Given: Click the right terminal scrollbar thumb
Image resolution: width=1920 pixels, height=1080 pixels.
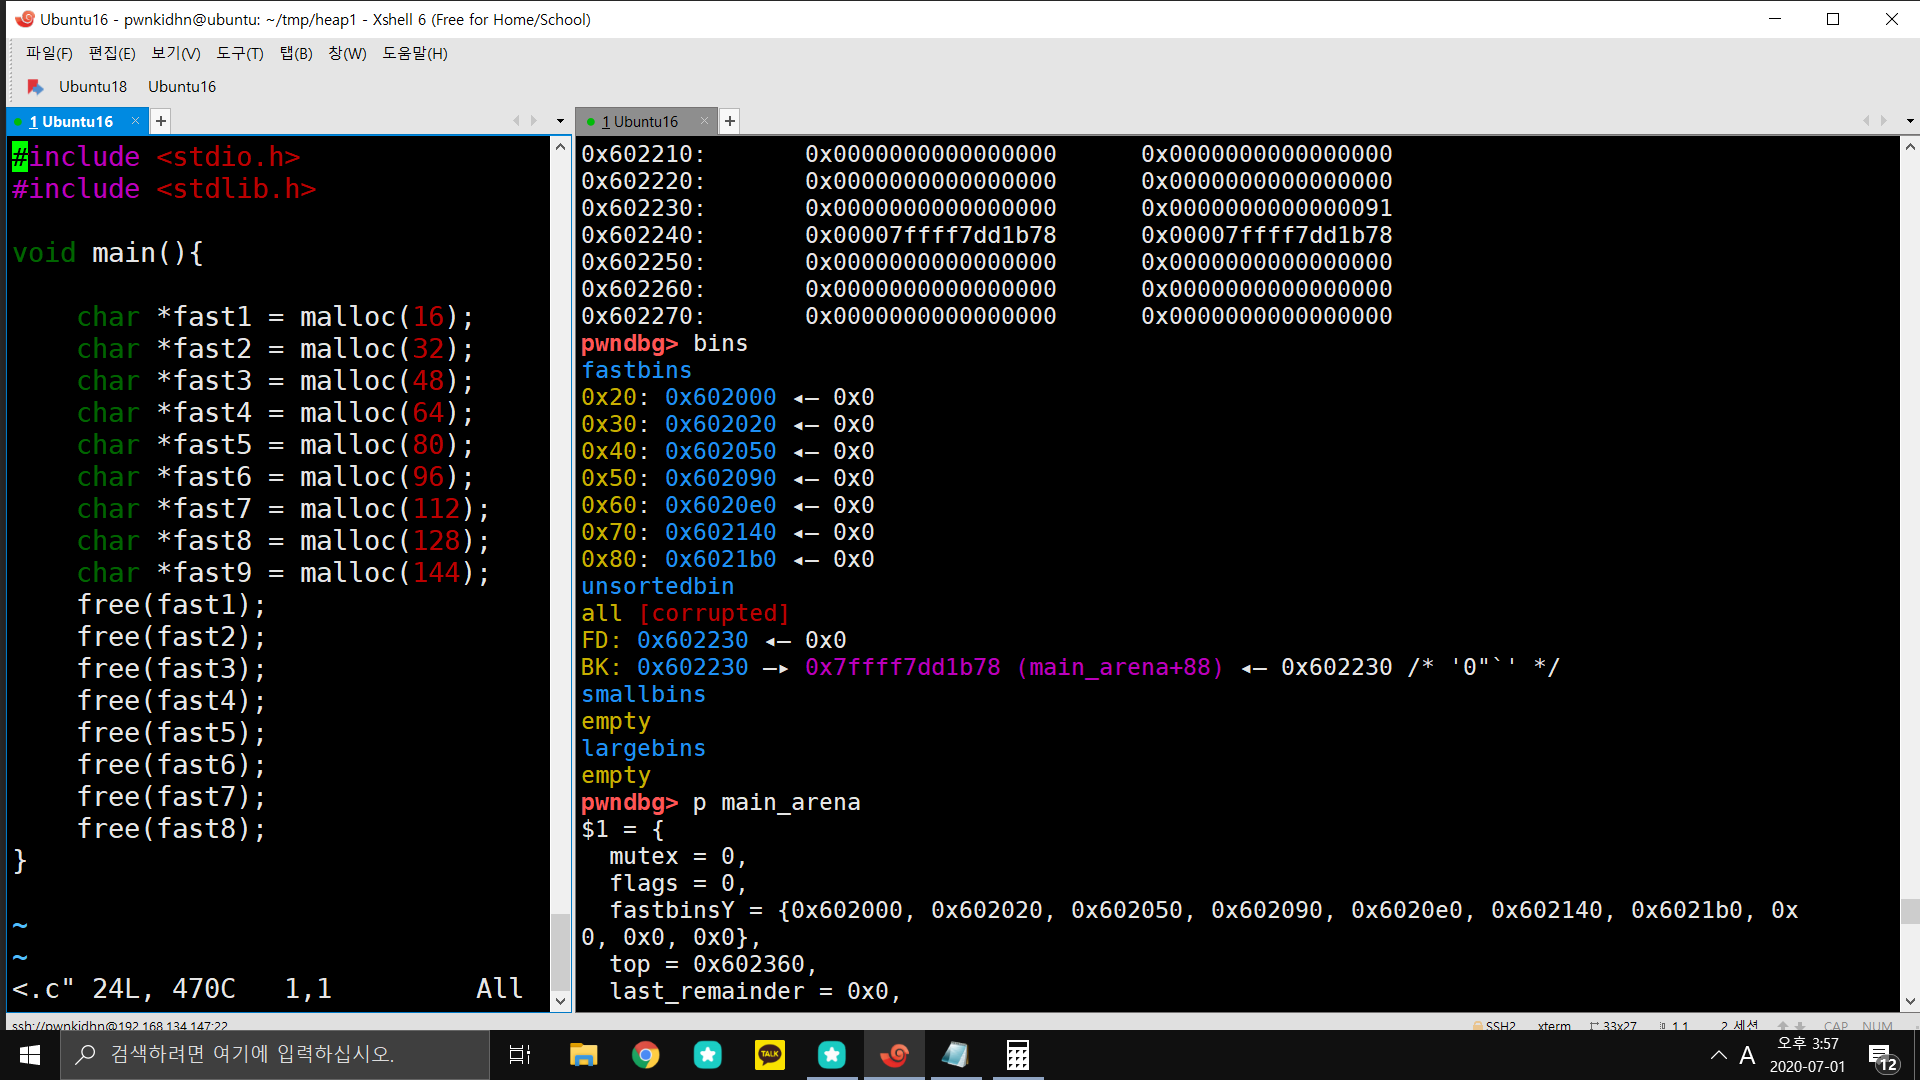Looking at the screenshot, I should click(1910, 911).
